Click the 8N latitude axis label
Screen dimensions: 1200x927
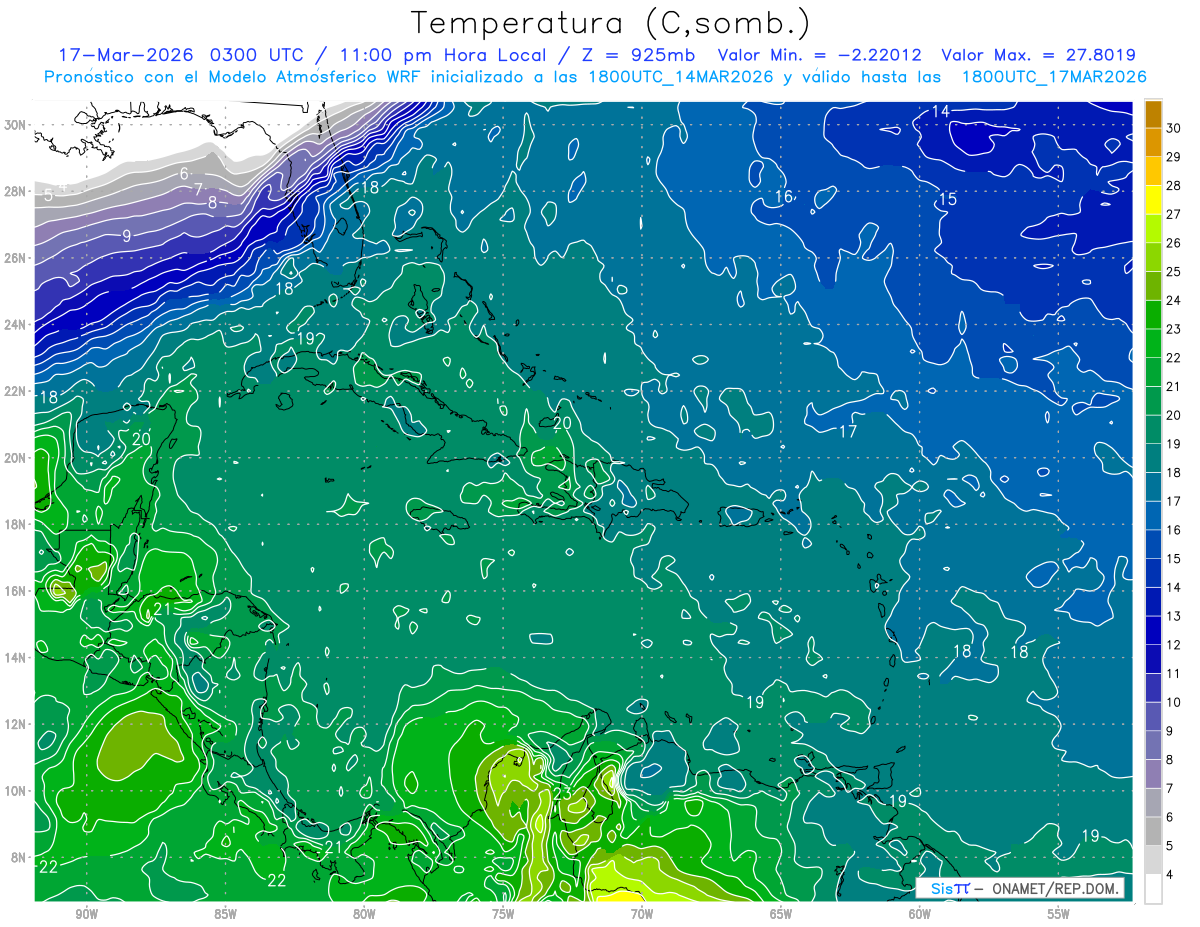[20, 858]
